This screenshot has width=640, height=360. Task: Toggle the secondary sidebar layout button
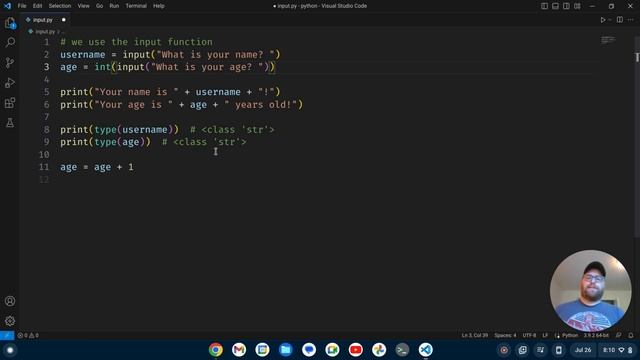[566, 6]
